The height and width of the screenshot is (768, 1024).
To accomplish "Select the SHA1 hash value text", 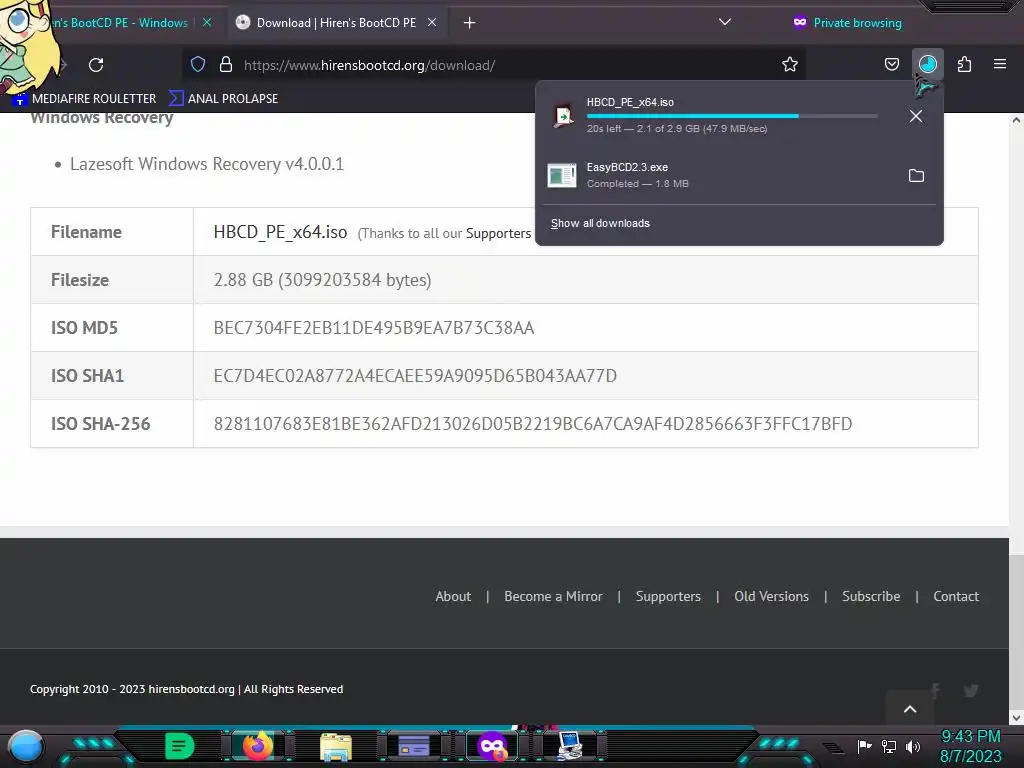I will tap(415, 376).
